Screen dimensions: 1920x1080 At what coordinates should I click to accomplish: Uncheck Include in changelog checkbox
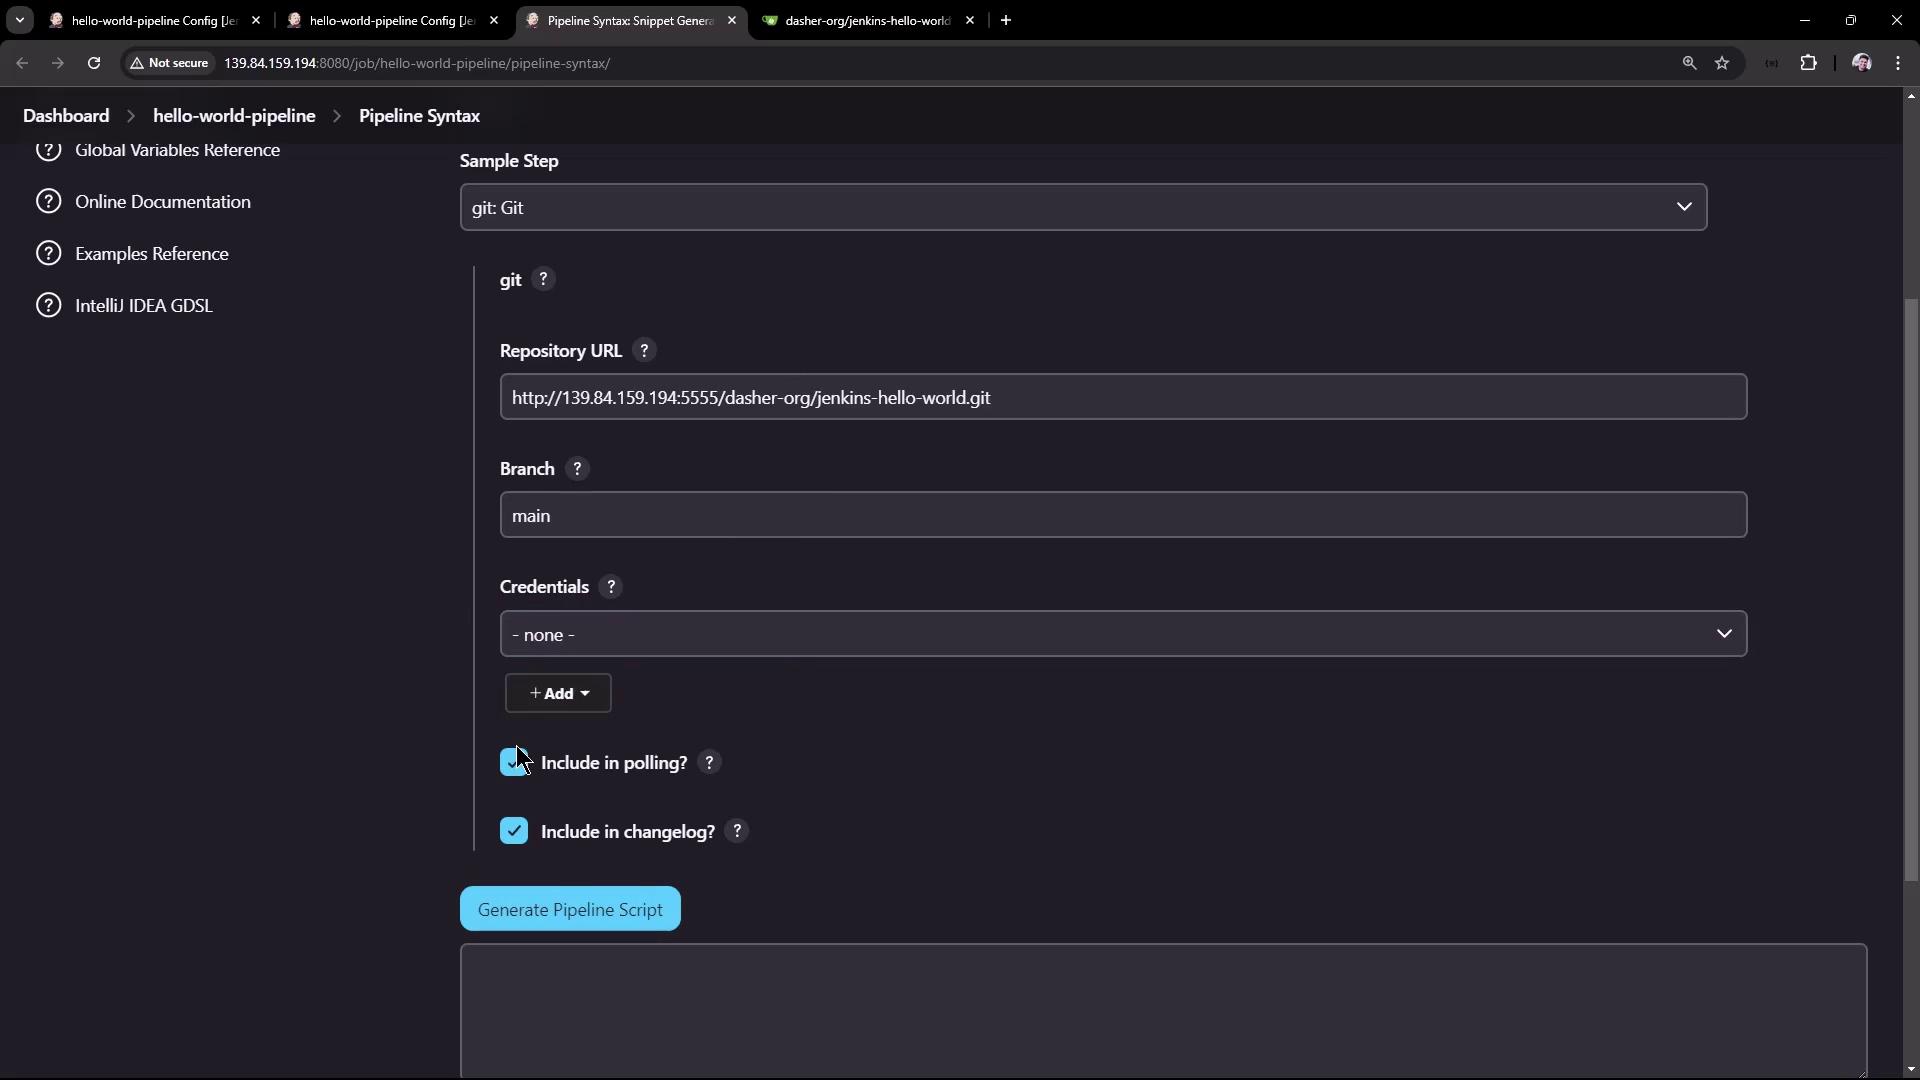(x=514, y=832)
